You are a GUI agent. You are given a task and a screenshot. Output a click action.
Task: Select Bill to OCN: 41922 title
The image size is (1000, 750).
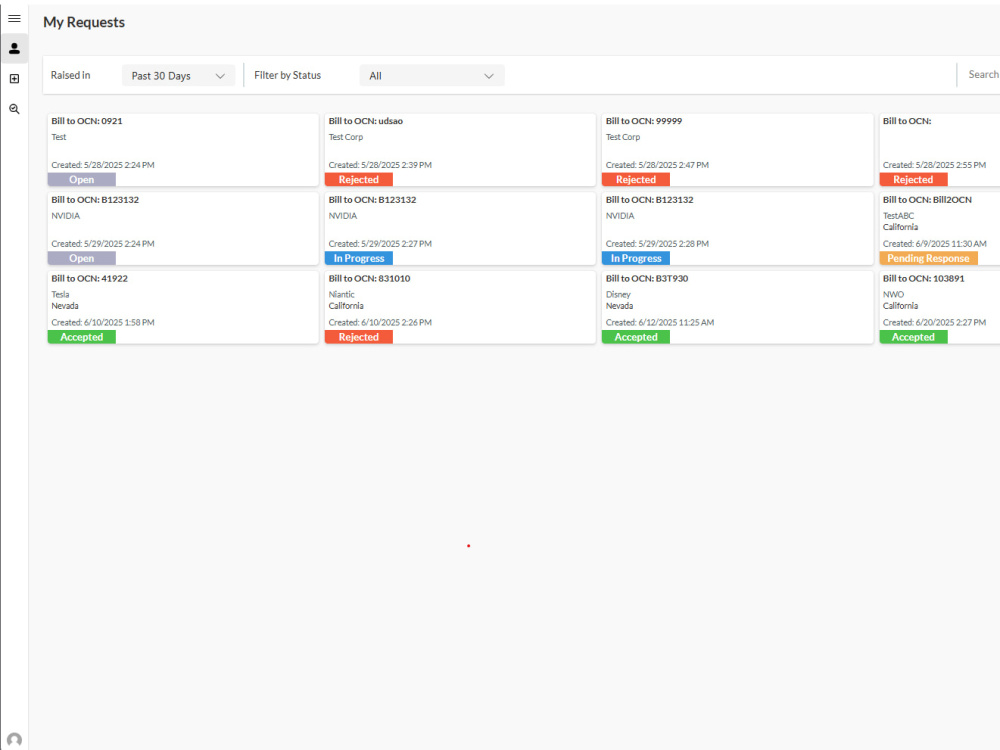click(x=89, y=279)
